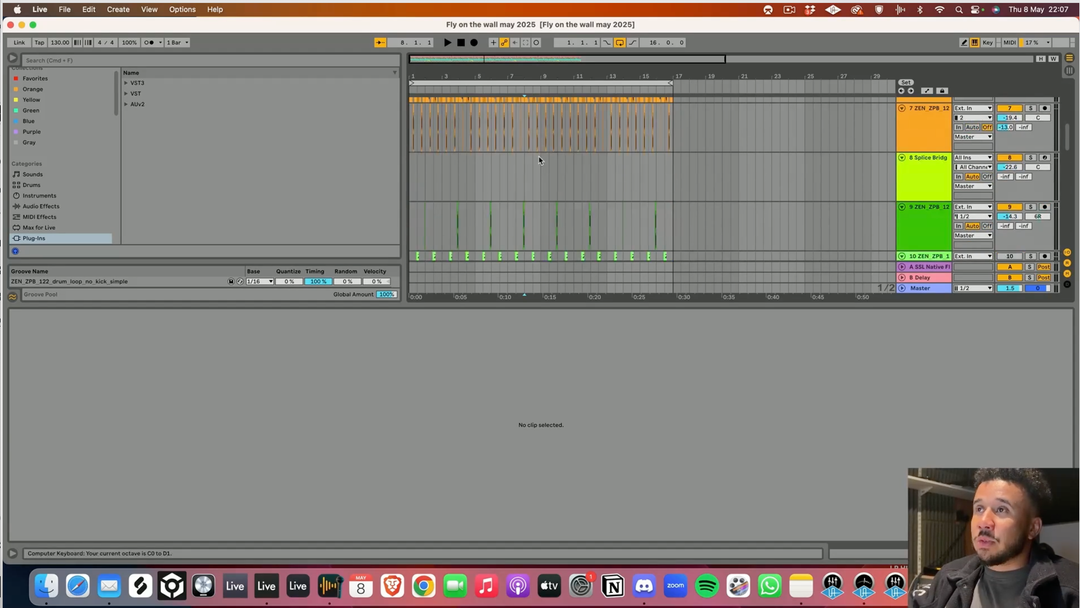Open Spotify from the Dock
This screenshot has width=1080, height=608.
coord(706,586)
